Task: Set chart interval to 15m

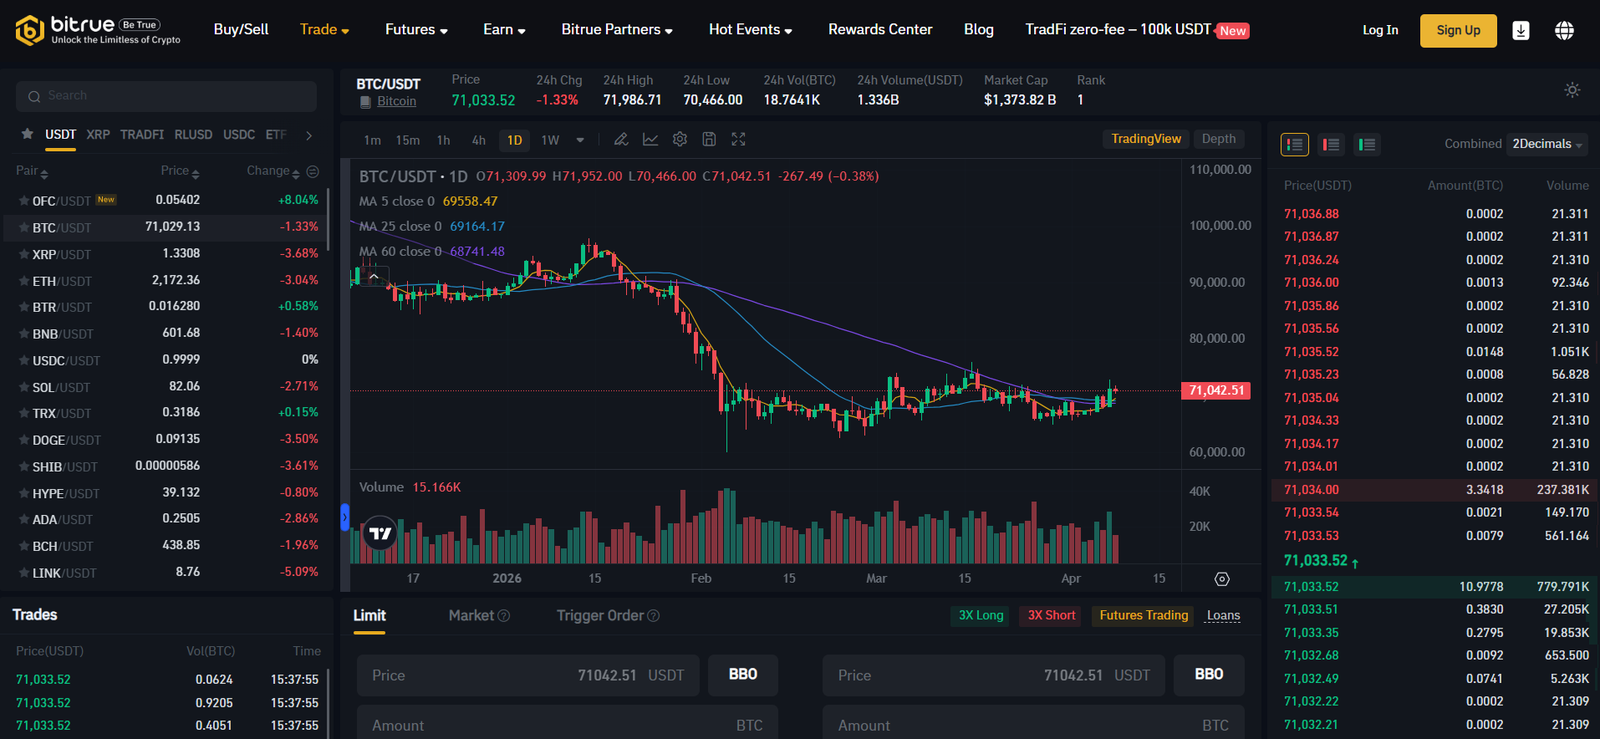Action: pos(407,140)
